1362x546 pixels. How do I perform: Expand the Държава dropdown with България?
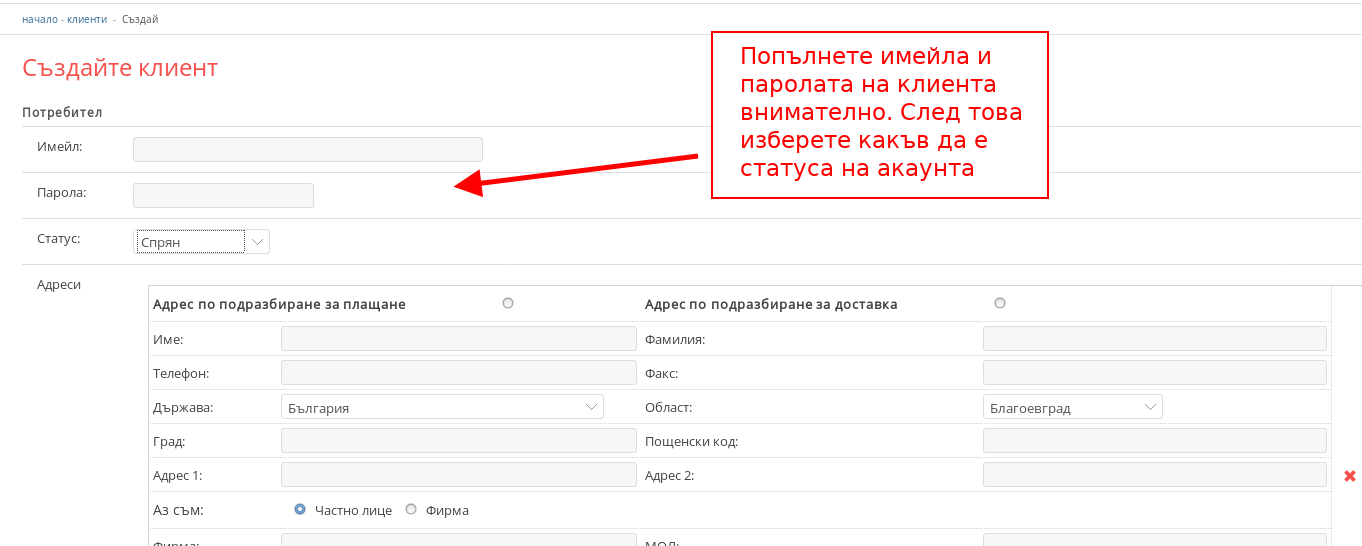[442, 407]
